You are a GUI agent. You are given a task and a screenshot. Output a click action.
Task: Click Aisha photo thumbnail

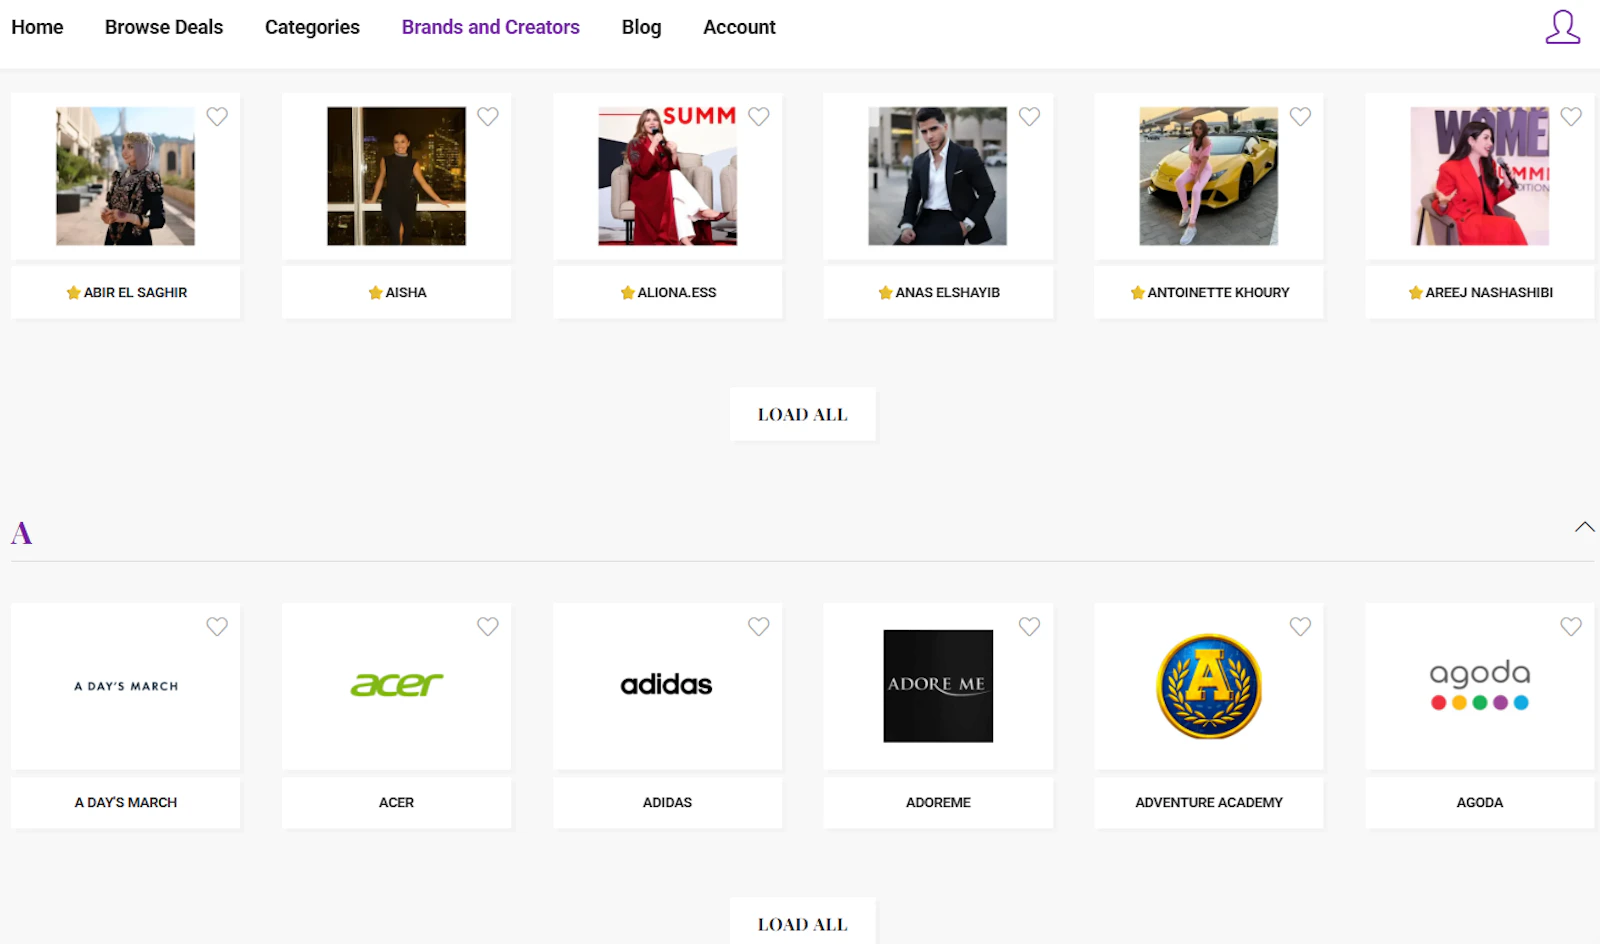click(396, 176)
